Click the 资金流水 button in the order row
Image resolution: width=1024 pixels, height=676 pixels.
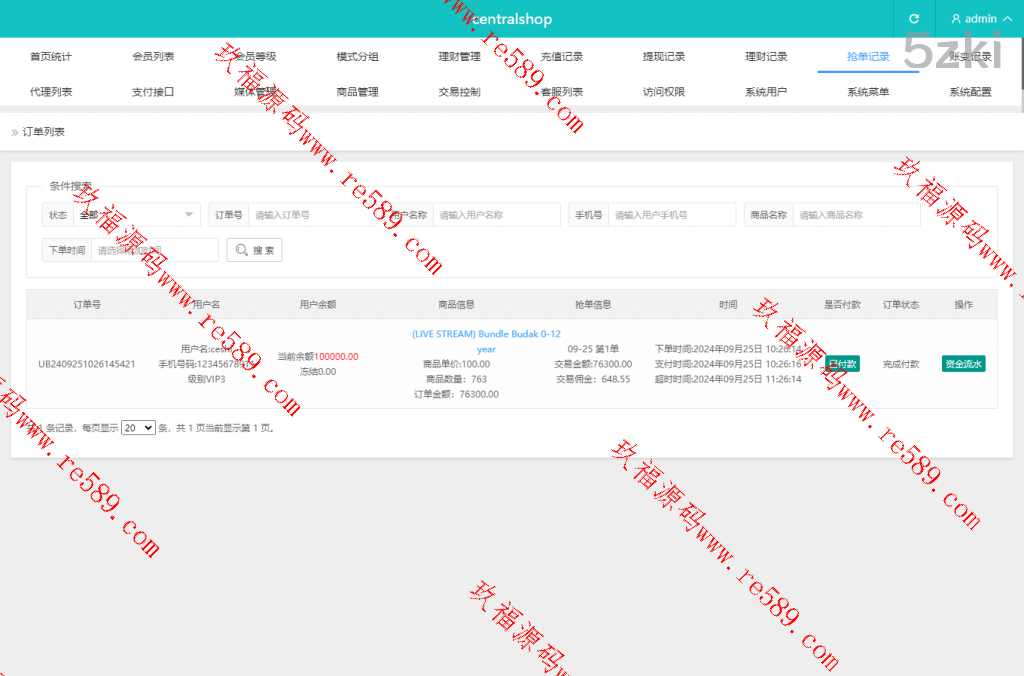963,364
